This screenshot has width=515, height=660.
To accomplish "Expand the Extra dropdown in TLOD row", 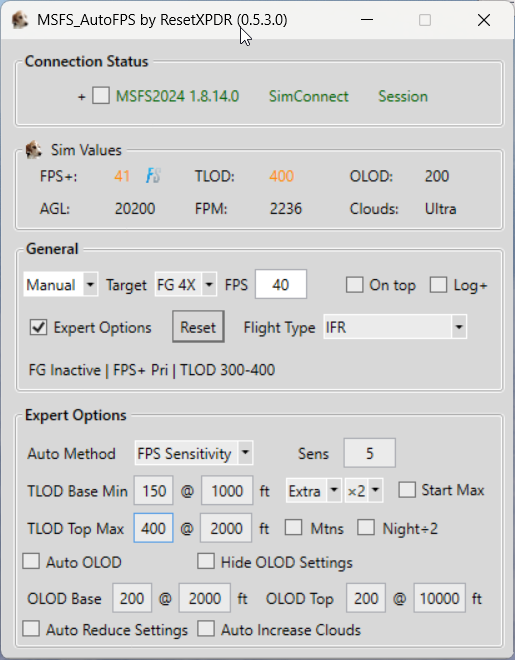I will (x=313, y=490).
